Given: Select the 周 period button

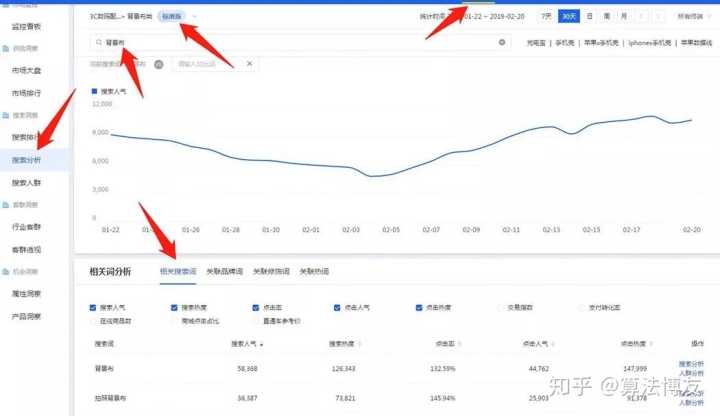Looking at the screenshot, I should click(x=607, y=16).
